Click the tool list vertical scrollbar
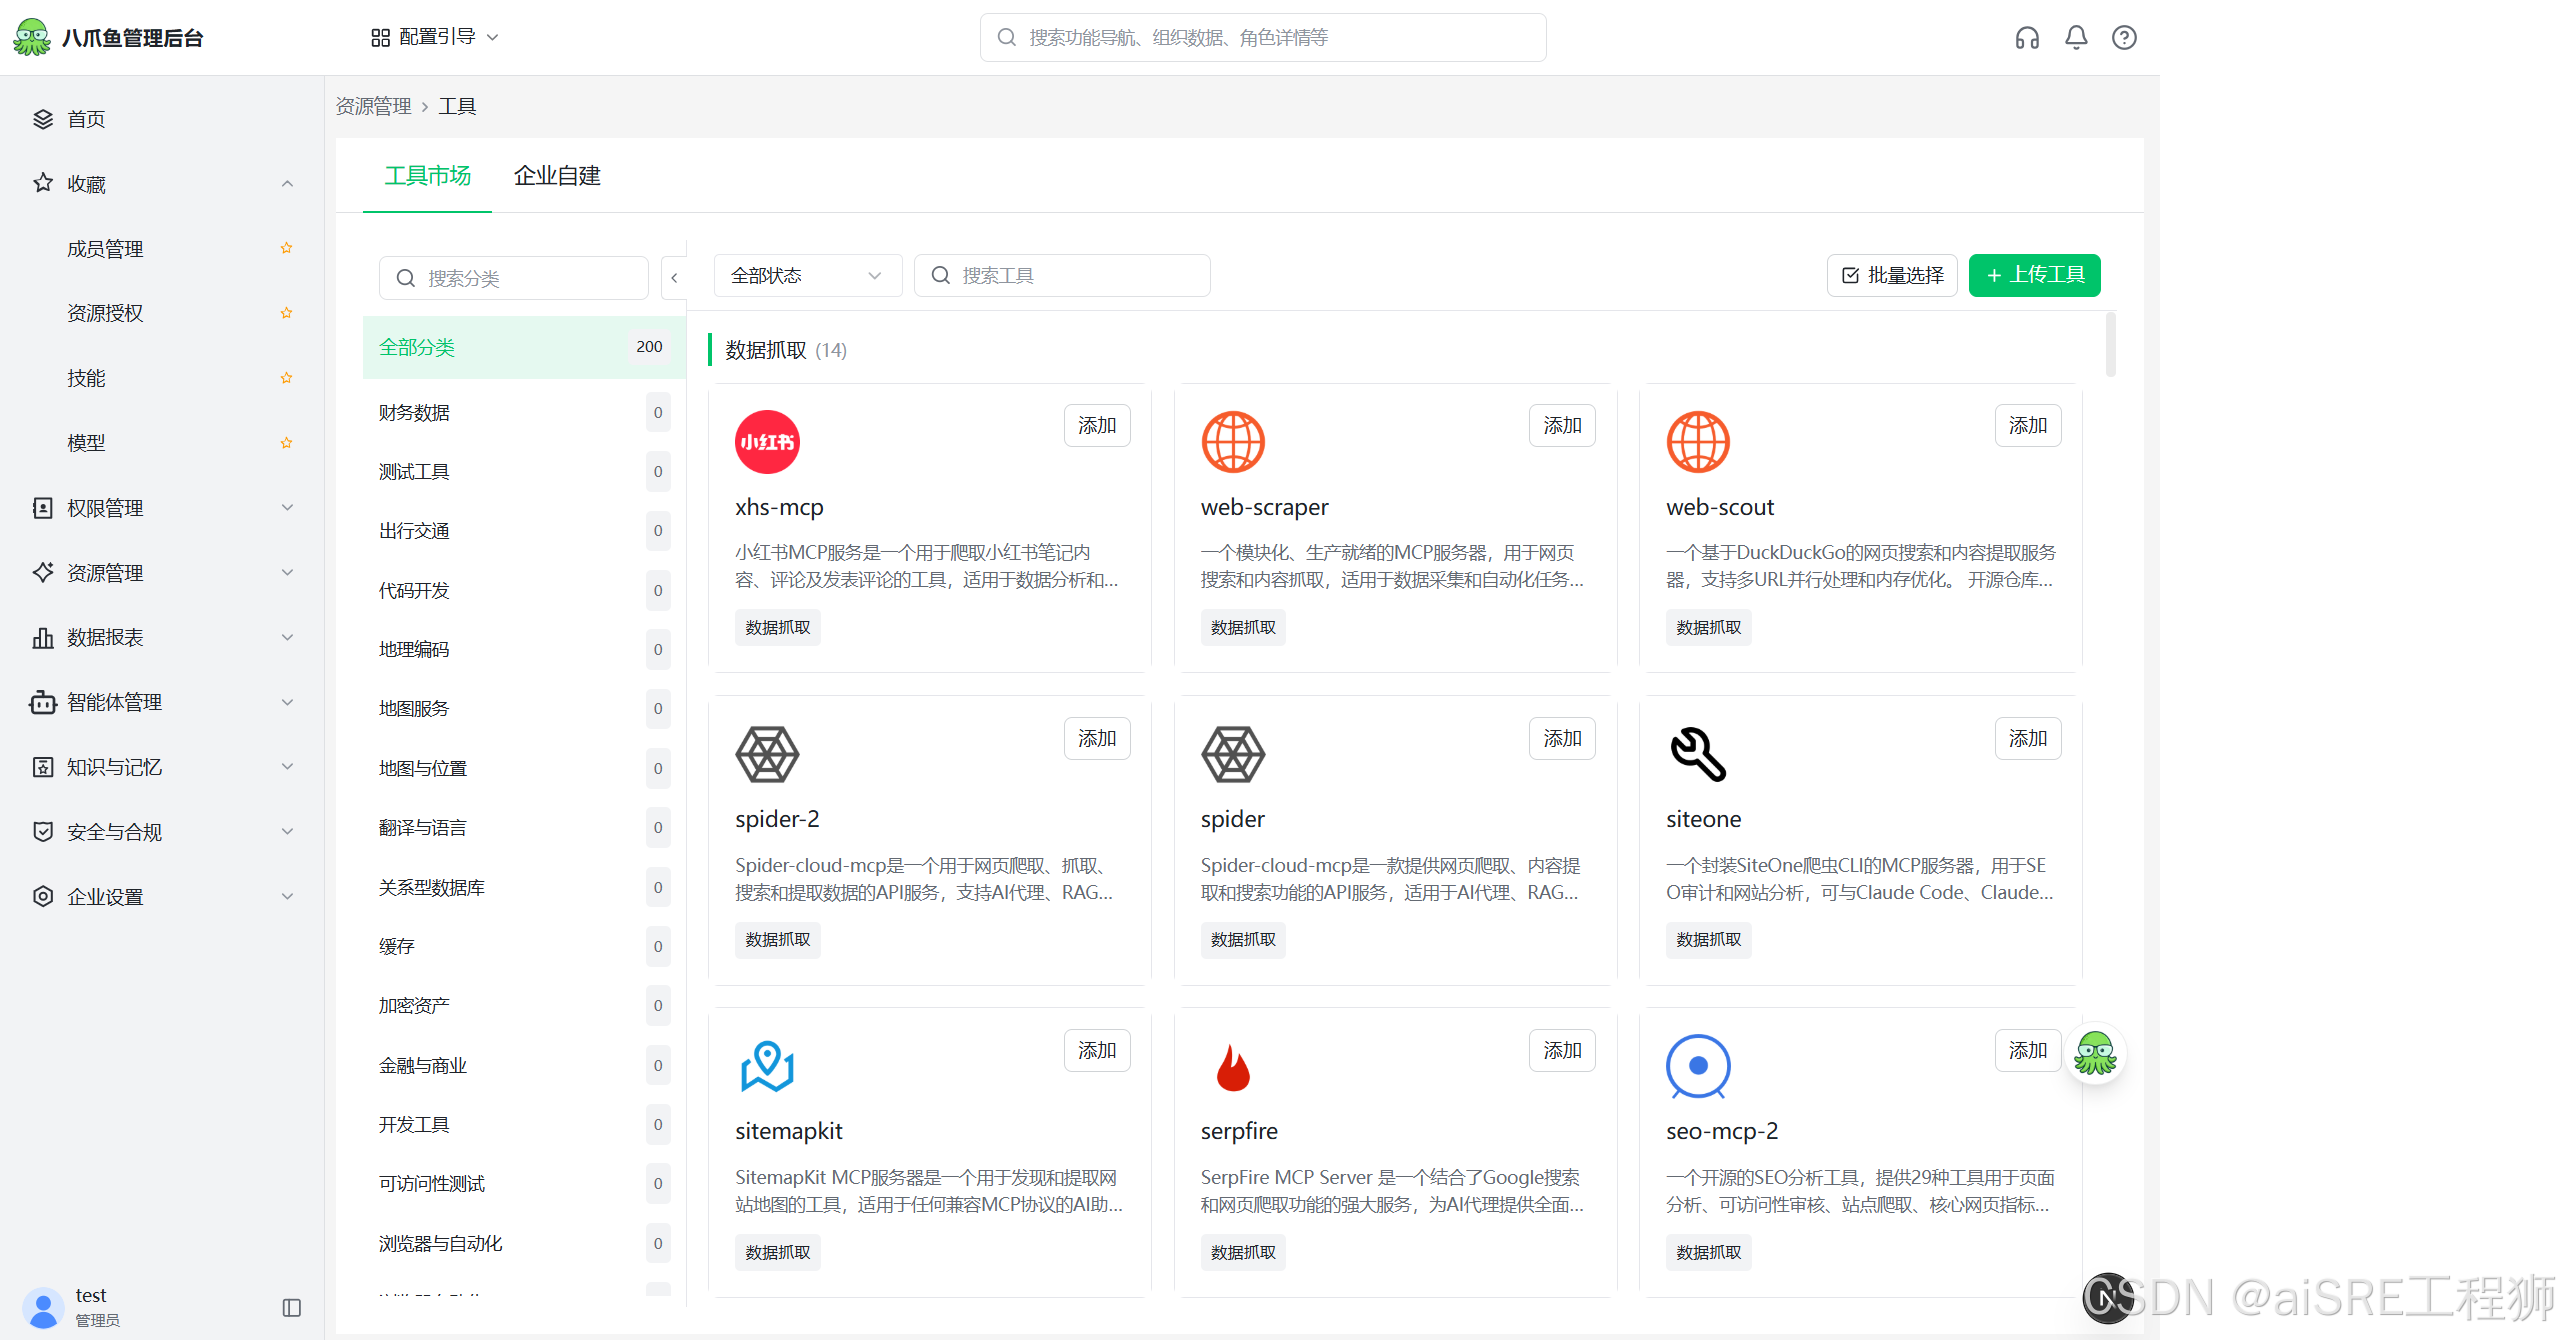This screenshot has width=2561, height=1340. click(x=2111, y=345)
